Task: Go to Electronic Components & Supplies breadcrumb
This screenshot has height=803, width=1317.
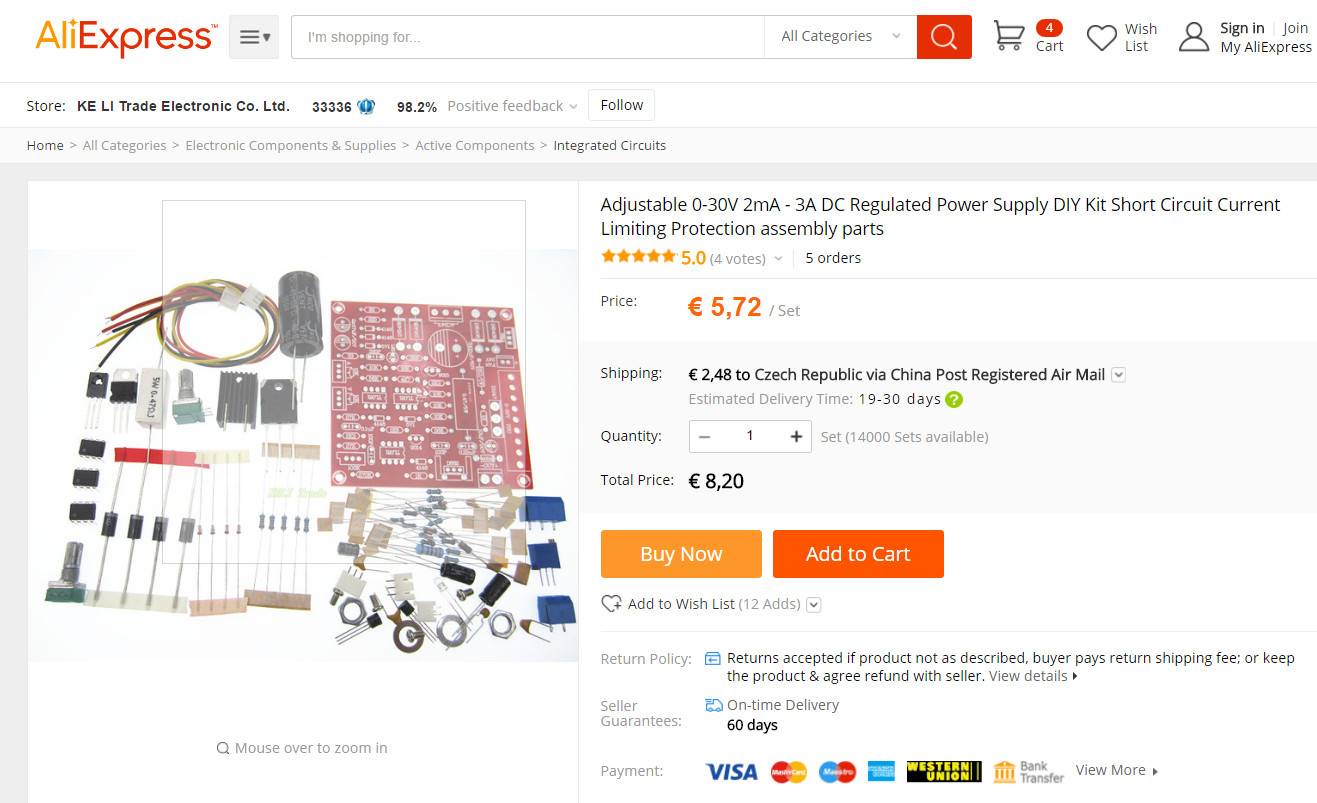Action: point(290,145)
